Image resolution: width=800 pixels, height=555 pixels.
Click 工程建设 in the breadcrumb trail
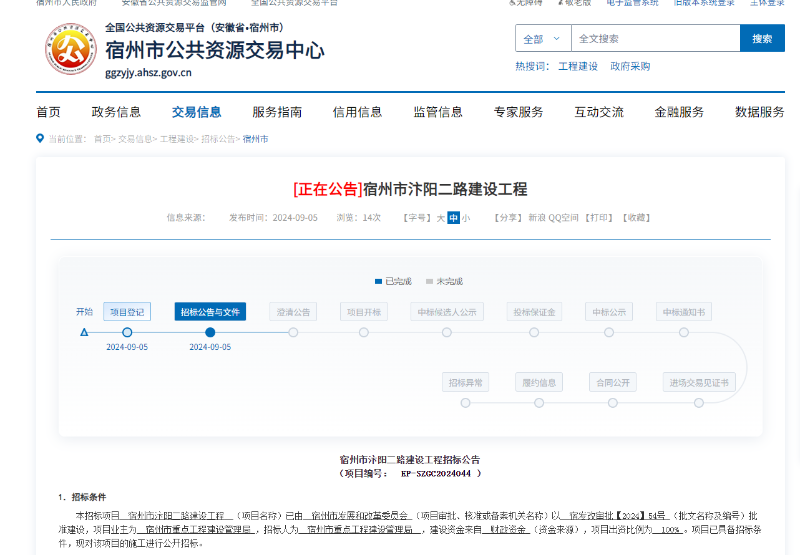pos(177,139)
